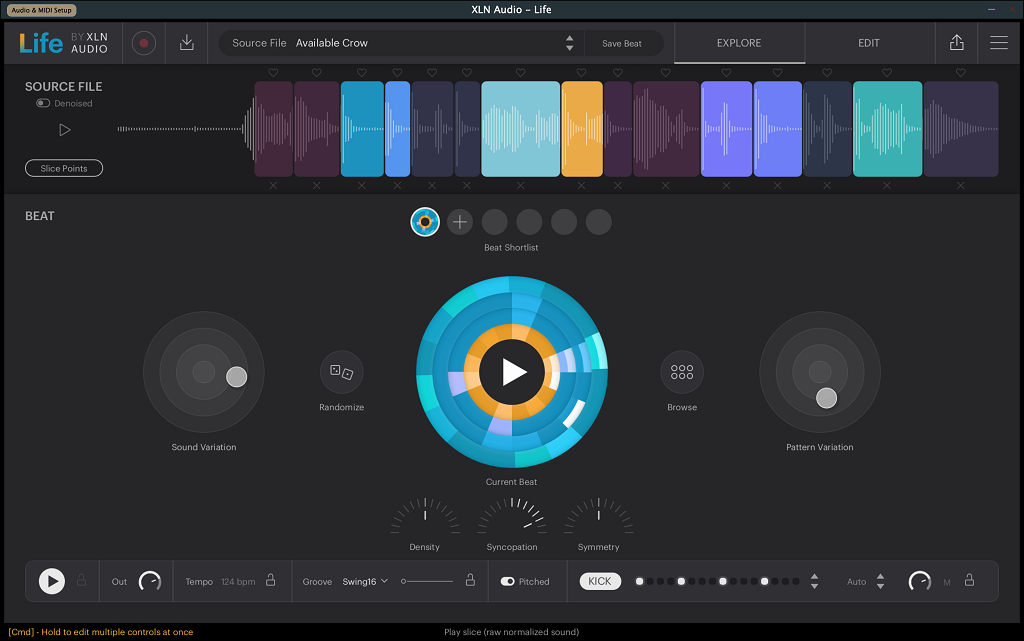The height and width of the screenshot is (641, 1024).
Task: Select the light blue waveform slice
Action: click(520, 129)
